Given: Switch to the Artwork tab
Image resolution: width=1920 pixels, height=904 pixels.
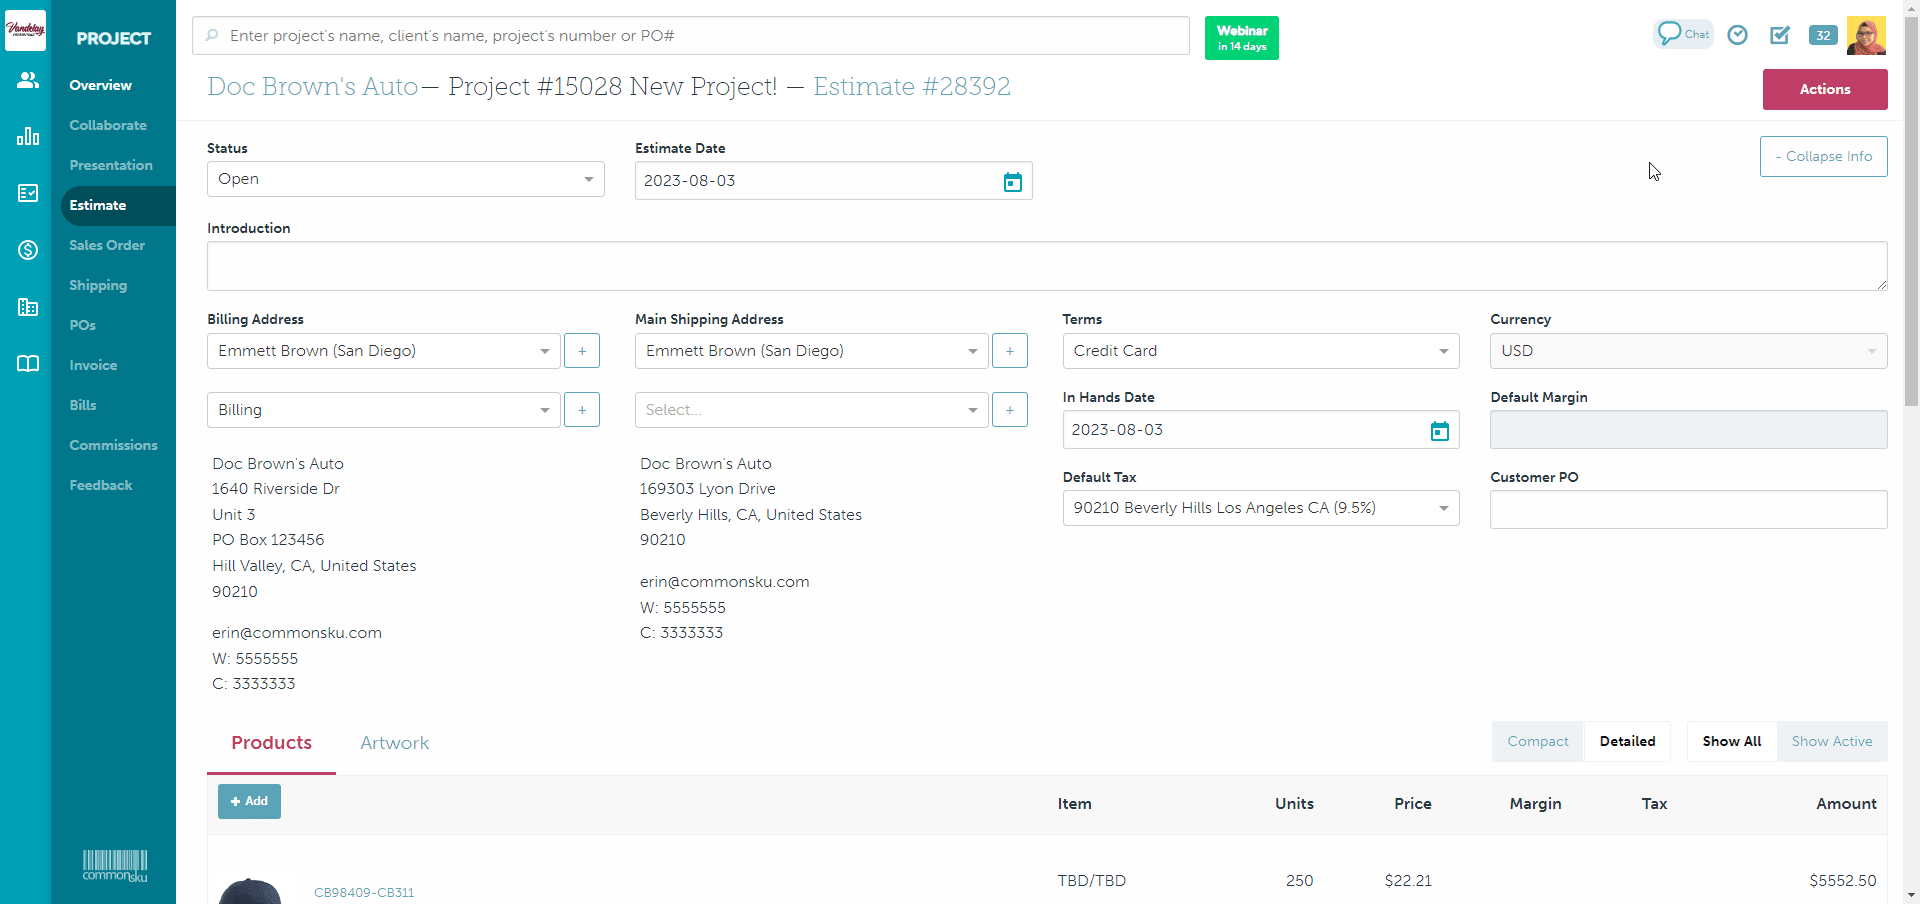Looking at the screenshot, I should (394, 742).
